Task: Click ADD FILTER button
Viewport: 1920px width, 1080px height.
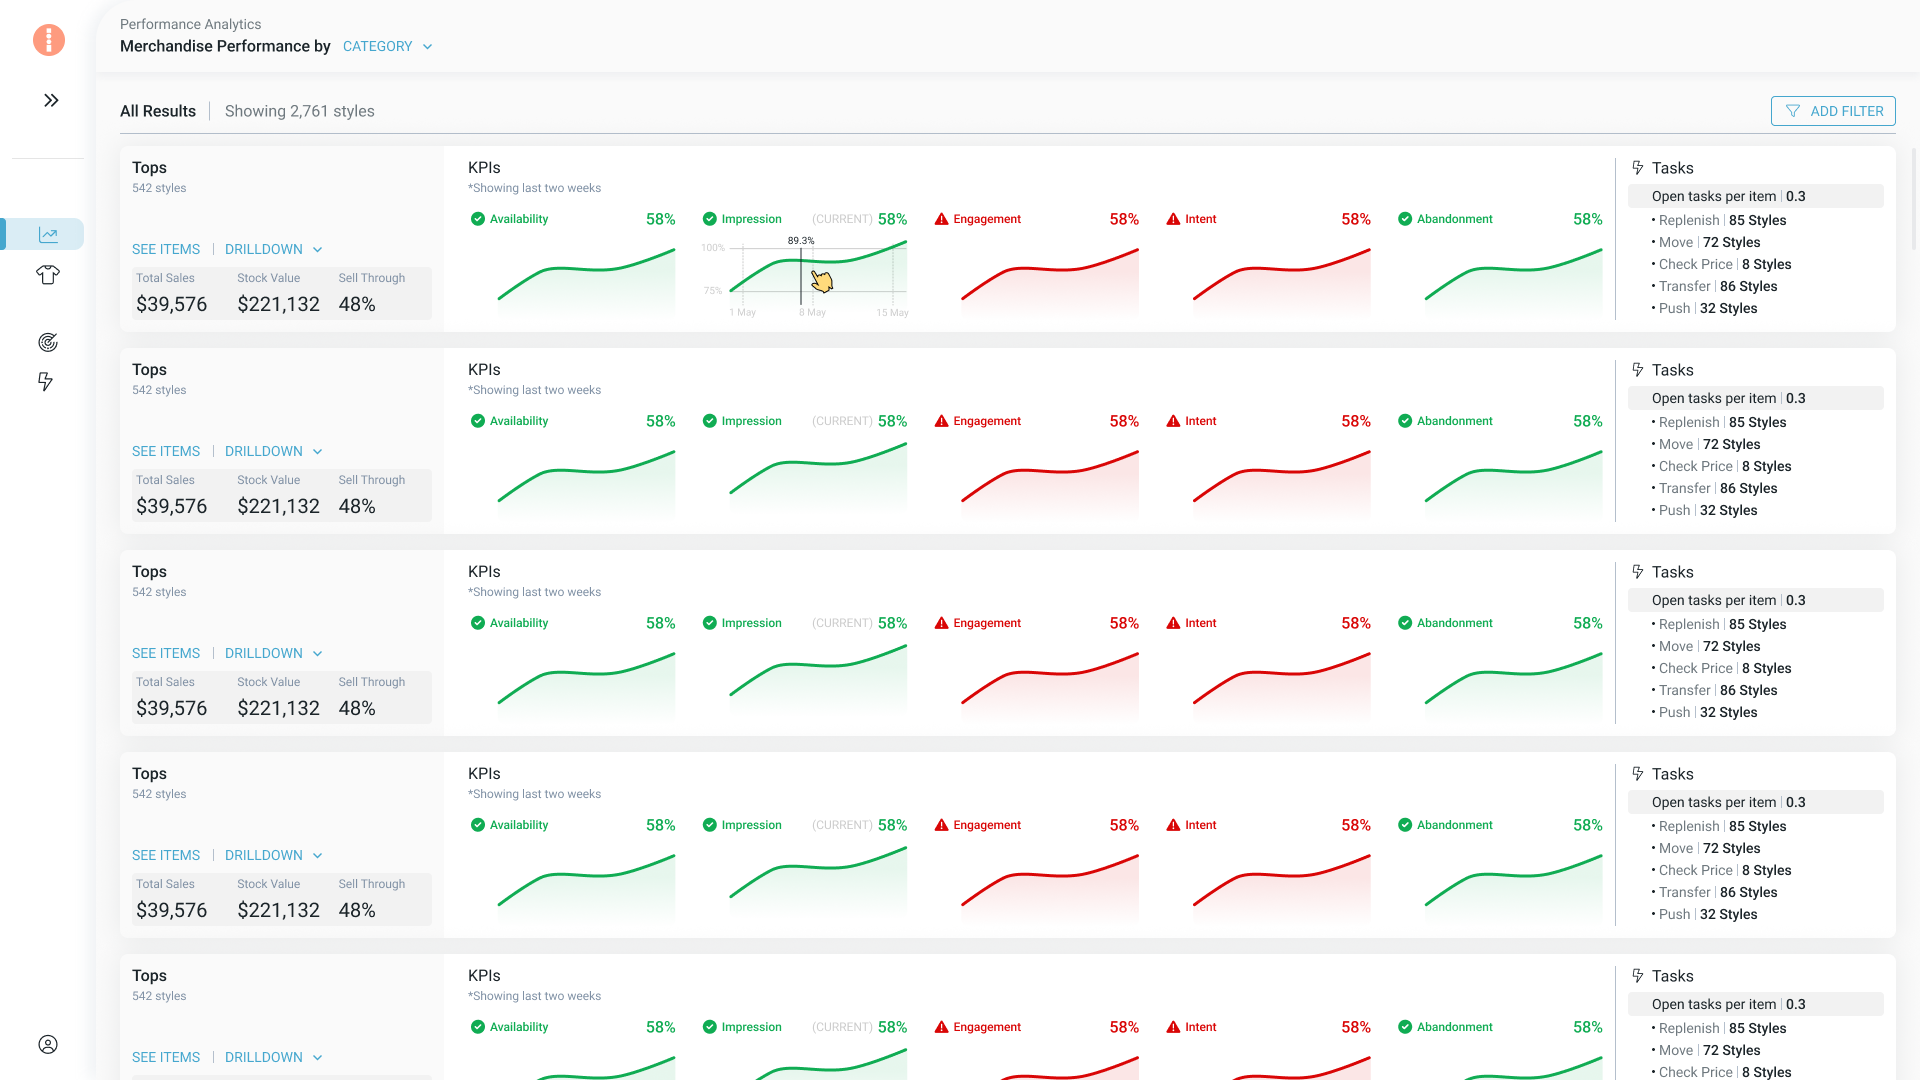Action: (1833, 111)
